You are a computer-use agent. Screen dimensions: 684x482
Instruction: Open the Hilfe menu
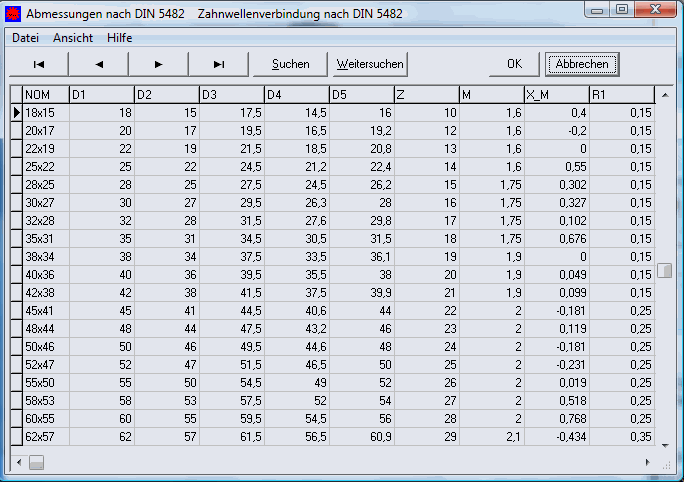tap(120, 37)
